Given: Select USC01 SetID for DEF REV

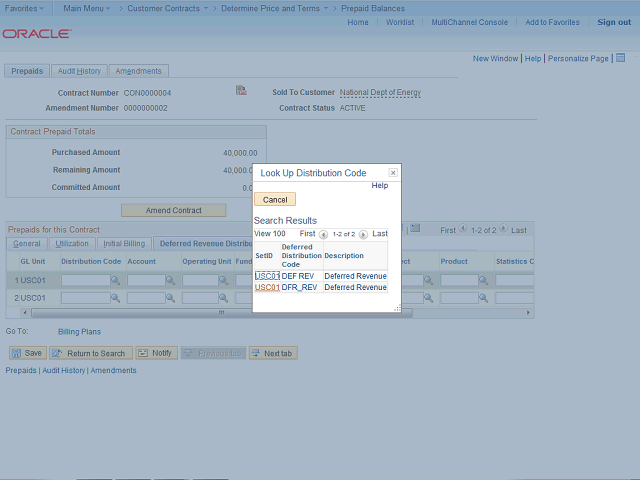Looking at the screenshot, I should coord(267,276).
